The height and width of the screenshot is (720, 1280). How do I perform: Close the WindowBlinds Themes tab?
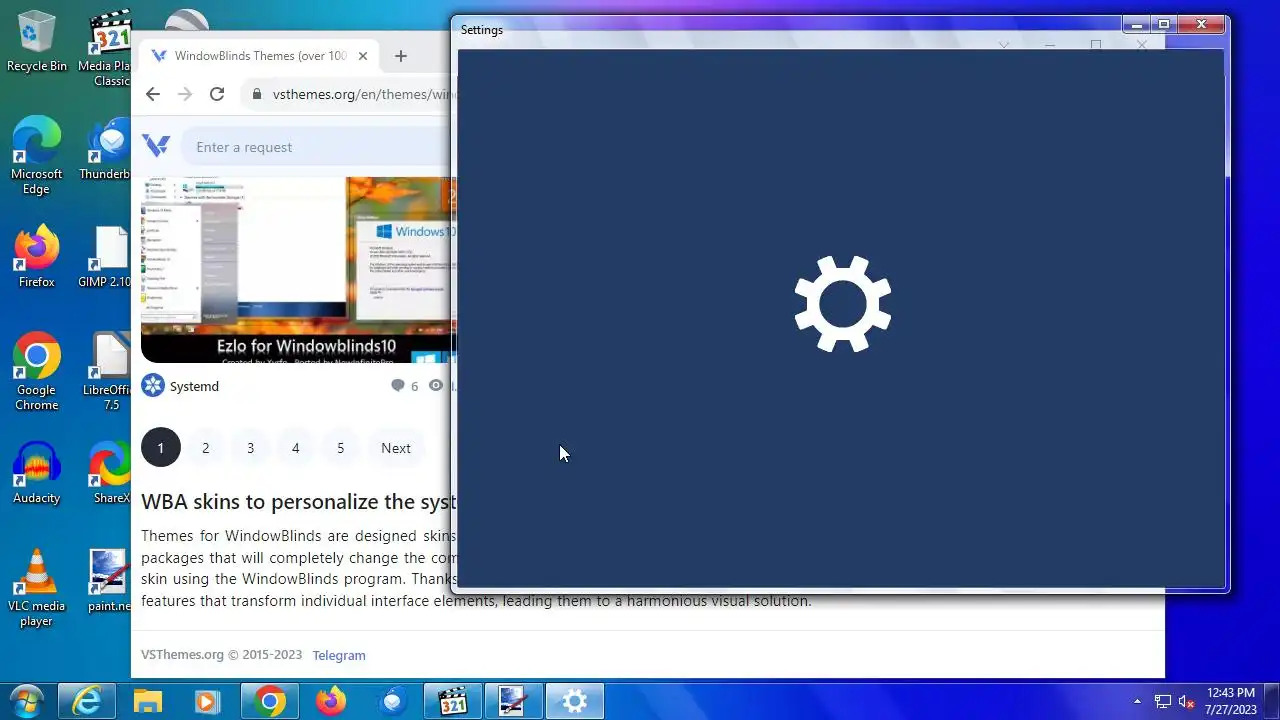pyautogui.click(x=363, y=56)
